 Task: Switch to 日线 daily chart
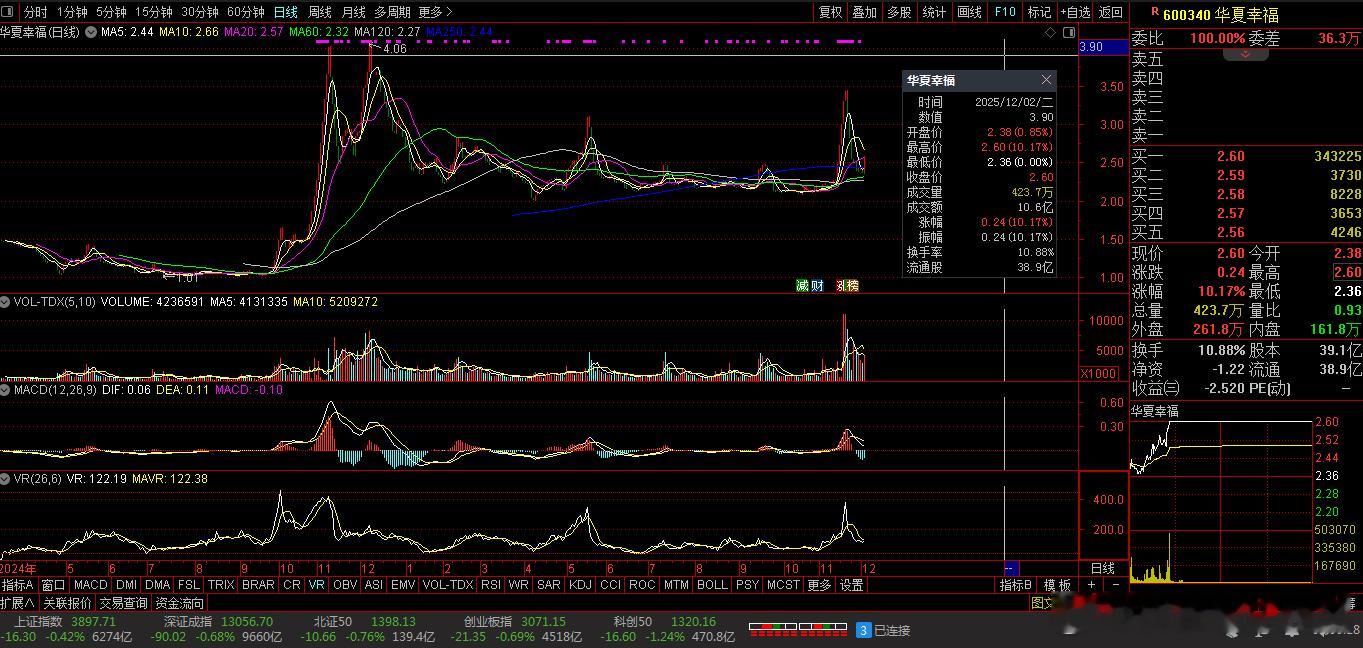(286, 12)
